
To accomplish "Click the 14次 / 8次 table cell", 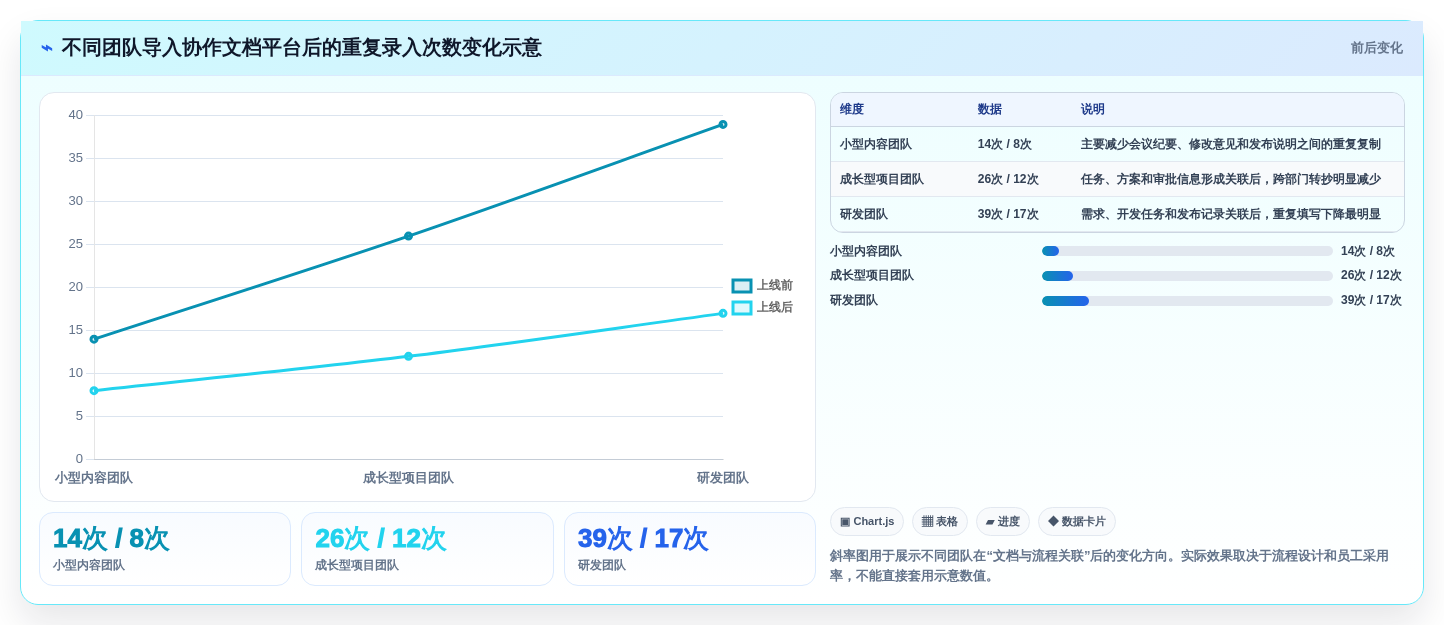I will coord(1005,145).
